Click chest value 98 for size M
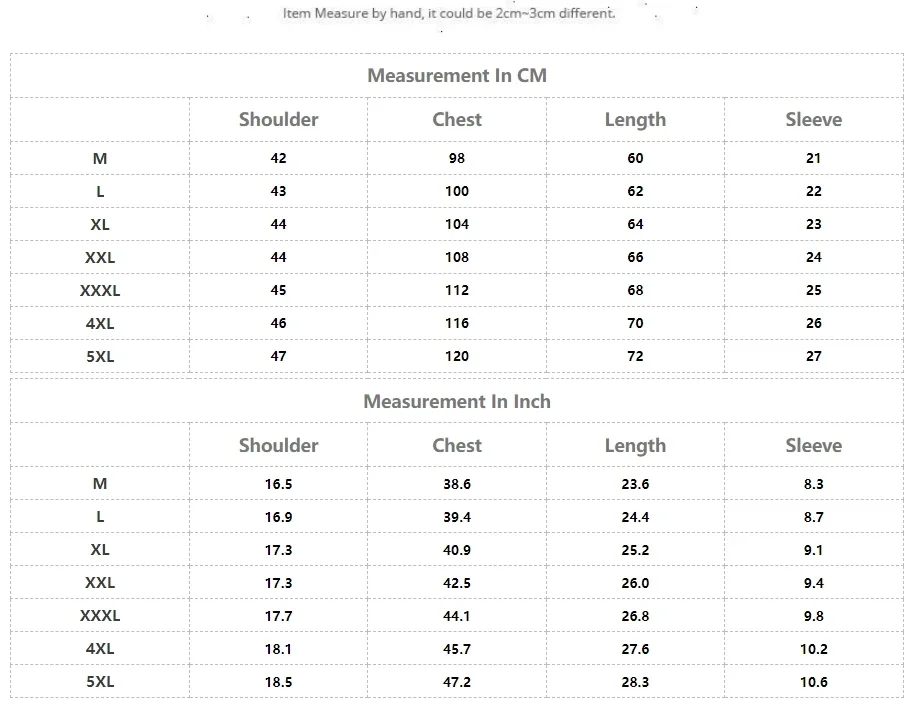This screenshot has height=707, width=915. pyautogui.click(x=457, y=158)
